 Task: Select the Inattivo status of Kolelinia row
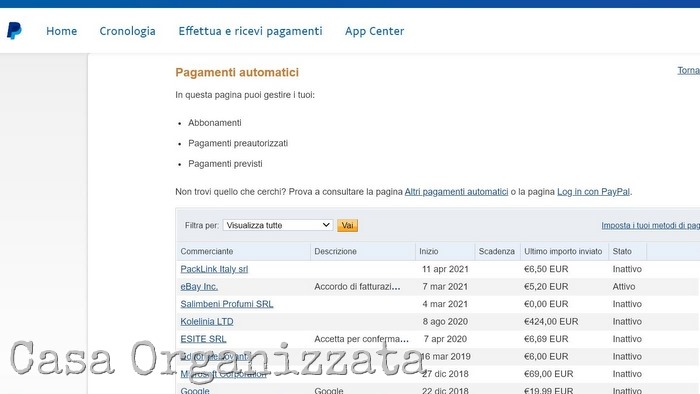tap(627, 321)
